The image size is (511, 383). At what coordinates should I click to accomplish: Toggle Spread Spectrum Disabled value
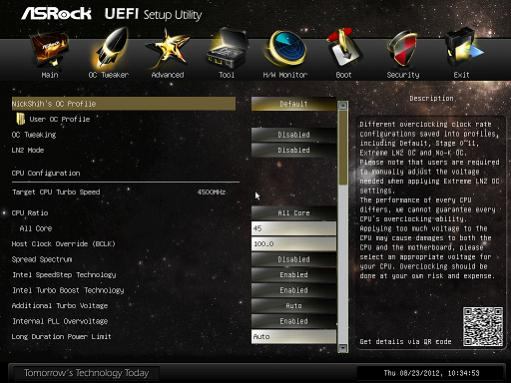coord(294,259)
